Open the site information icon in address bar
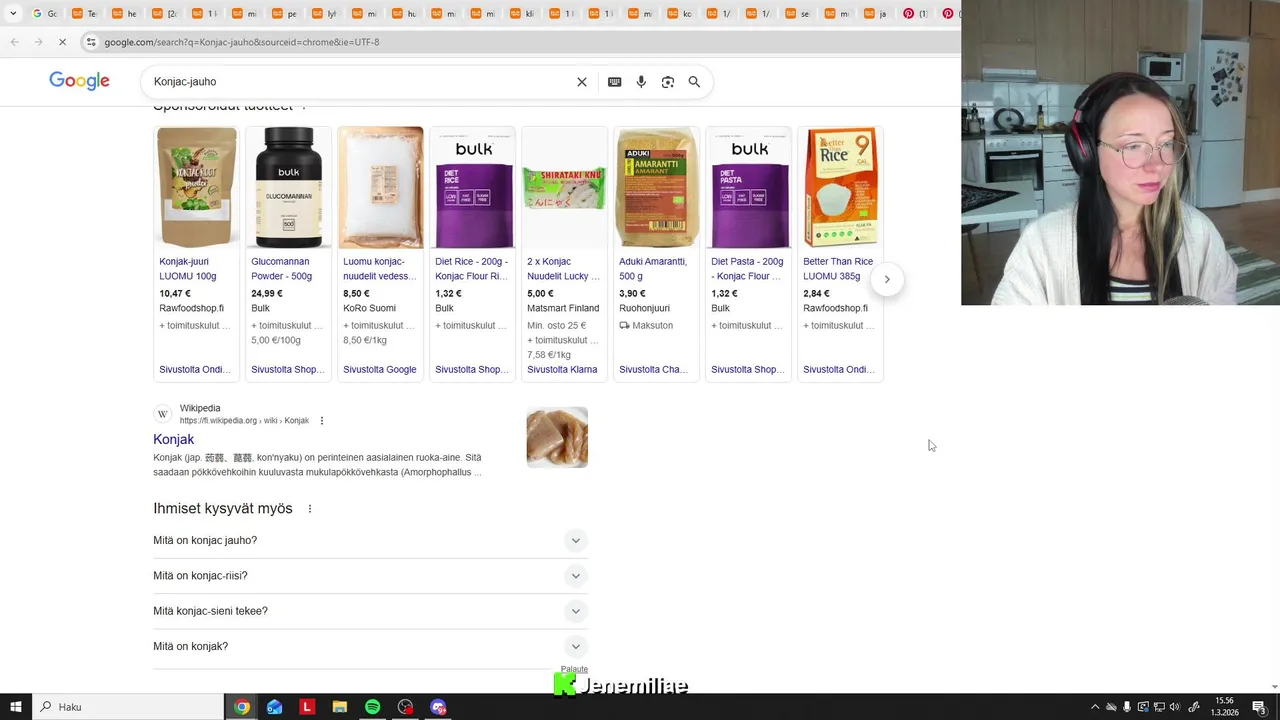 [x=91, y=42]
